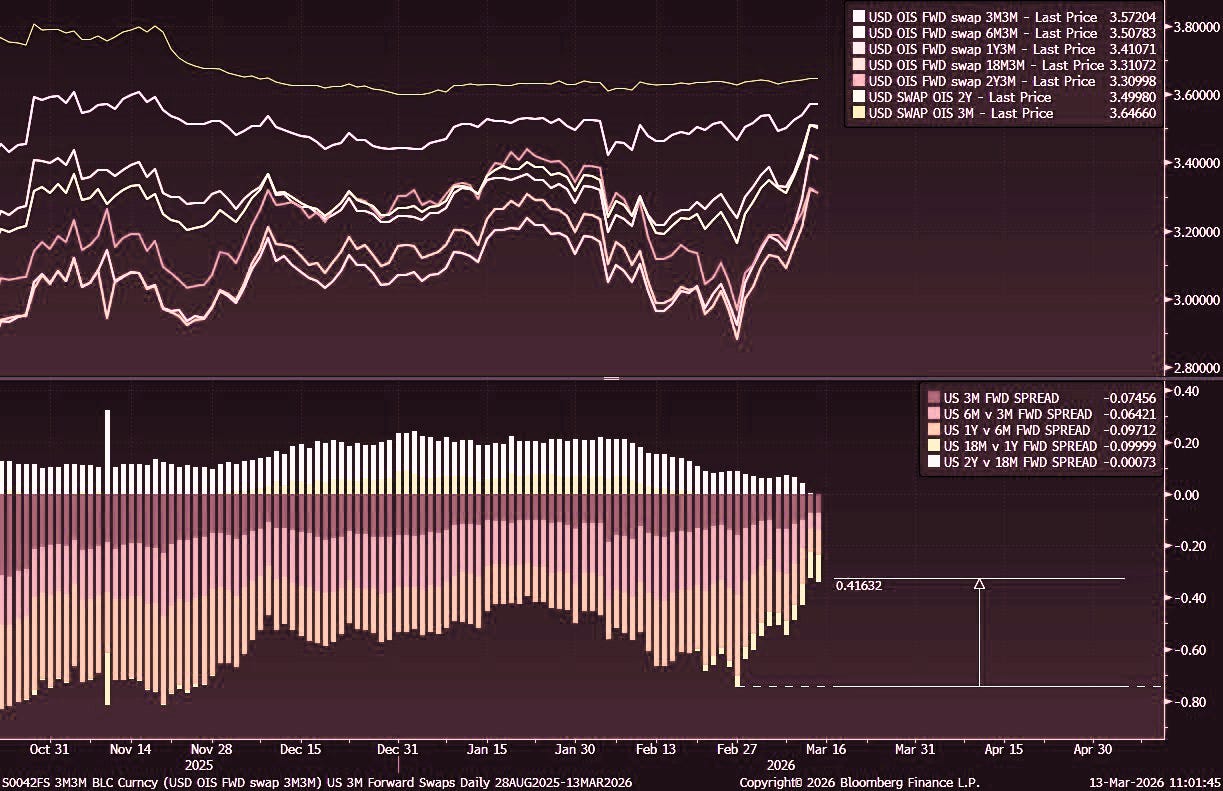Click swatch beside US 2Y v 18M FWD SPREAD
Screen dimensions: 1223x791
coord(934,461)
